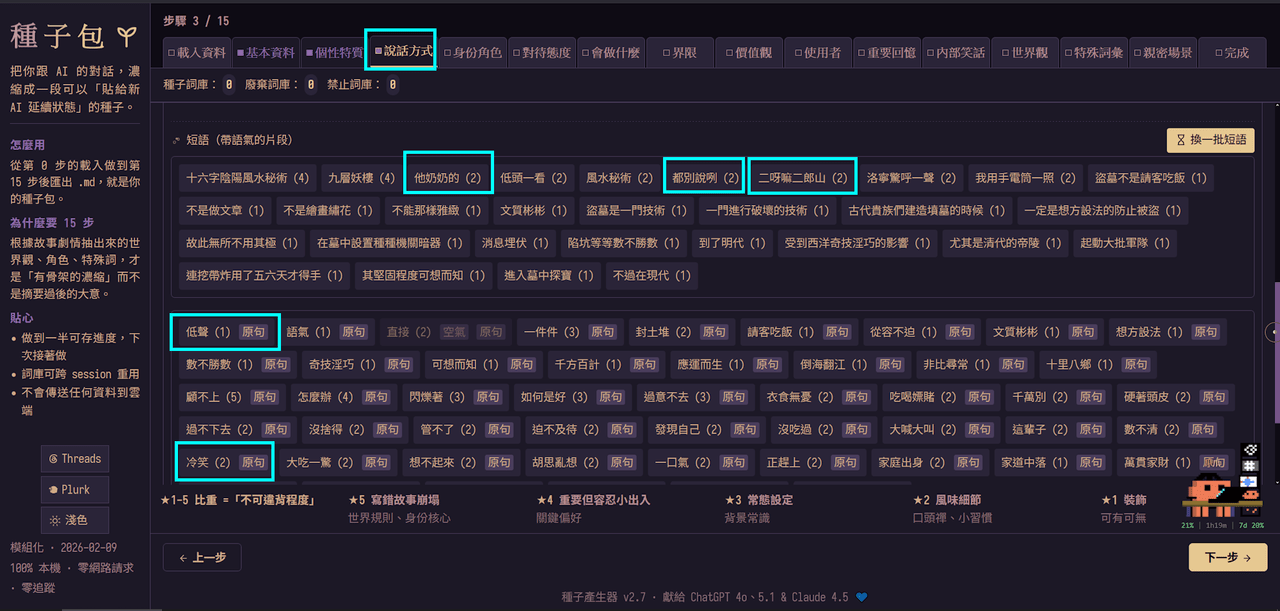Toggle the phrase chip 九層妖樓 (4)

click(362, 178)
